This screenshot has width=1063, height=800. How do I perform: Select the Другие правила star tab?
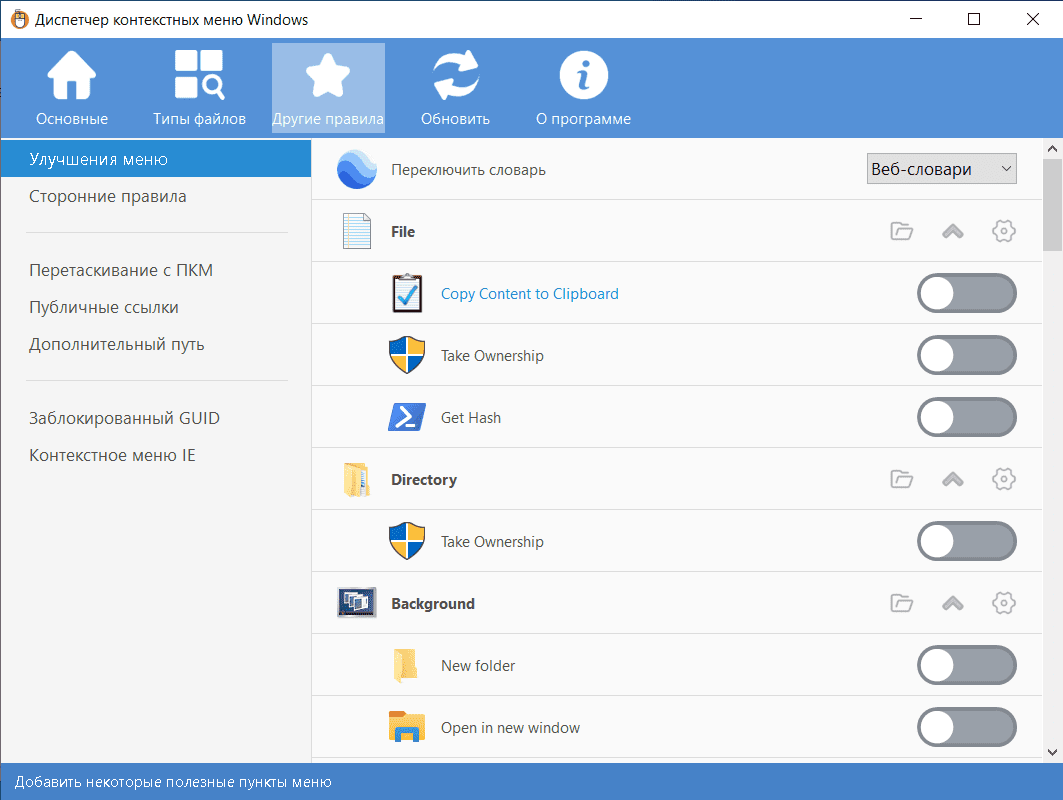point(328,88)
